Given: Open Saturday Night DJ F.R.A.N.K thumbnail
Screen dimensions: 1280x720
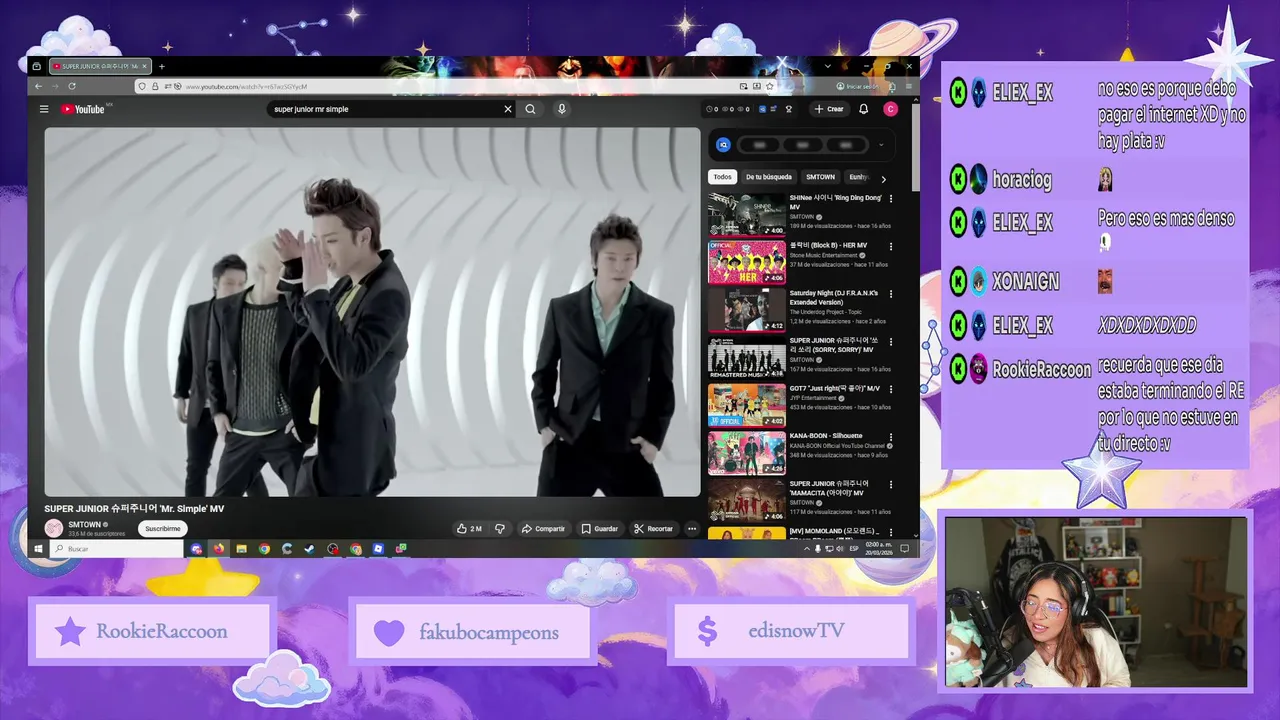Looking at the screenshot, I should point(747,310).
